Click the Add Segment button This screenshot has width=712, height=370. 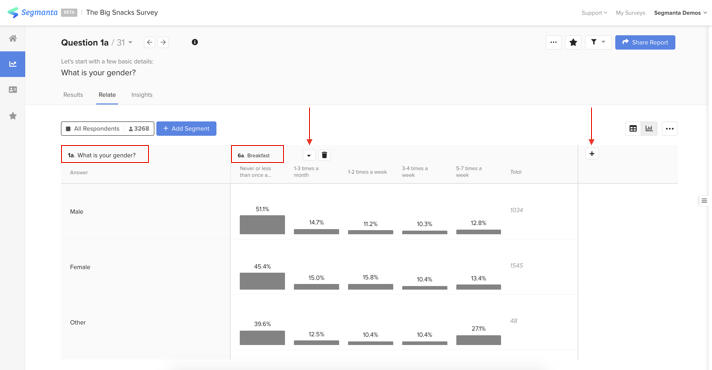tap(186, 128)
